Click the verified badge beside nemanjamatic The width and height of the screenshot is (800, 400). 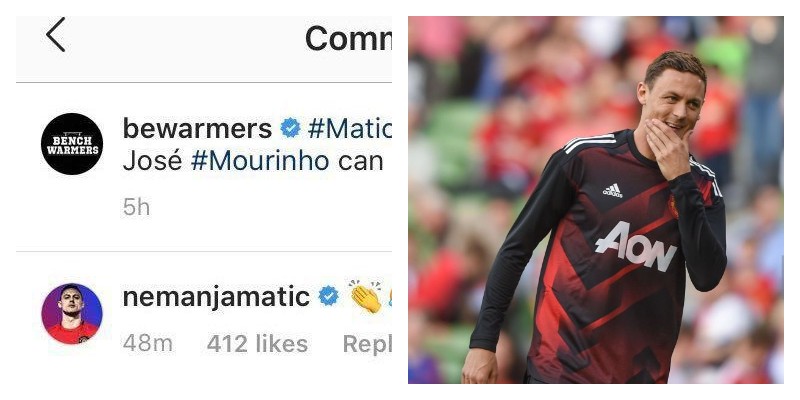[x=329, y=296]
